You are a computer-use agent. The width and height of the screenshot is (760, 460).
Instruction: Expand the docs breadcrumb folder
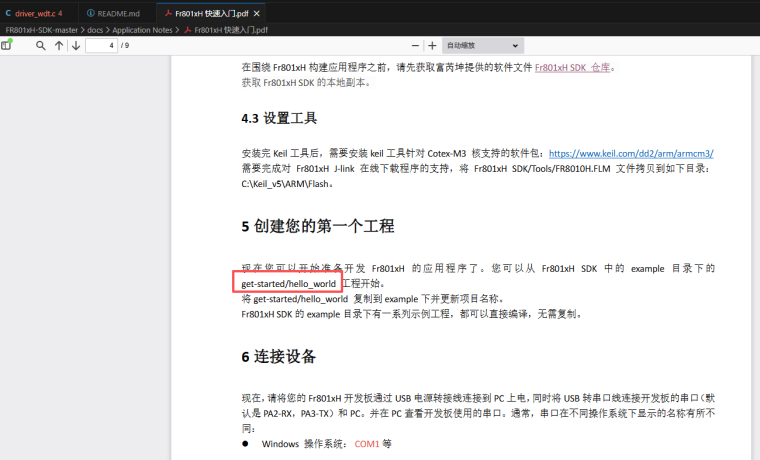coord(95,30)
